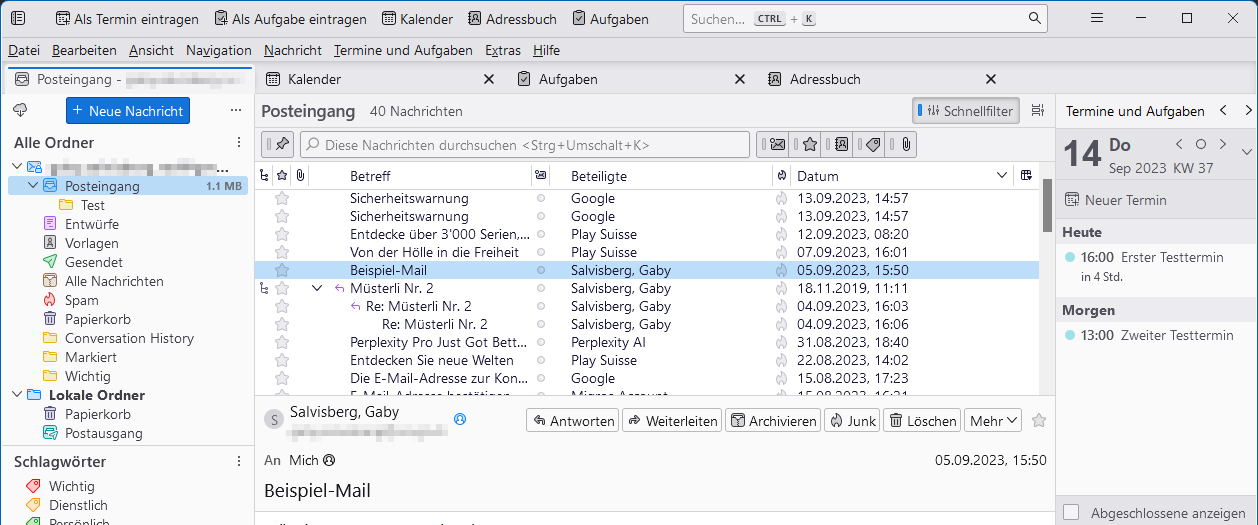This screenshot has width=1258, height=525.
Task: Toggle the starred messages quick filter
Action: (x=809, y=145)
